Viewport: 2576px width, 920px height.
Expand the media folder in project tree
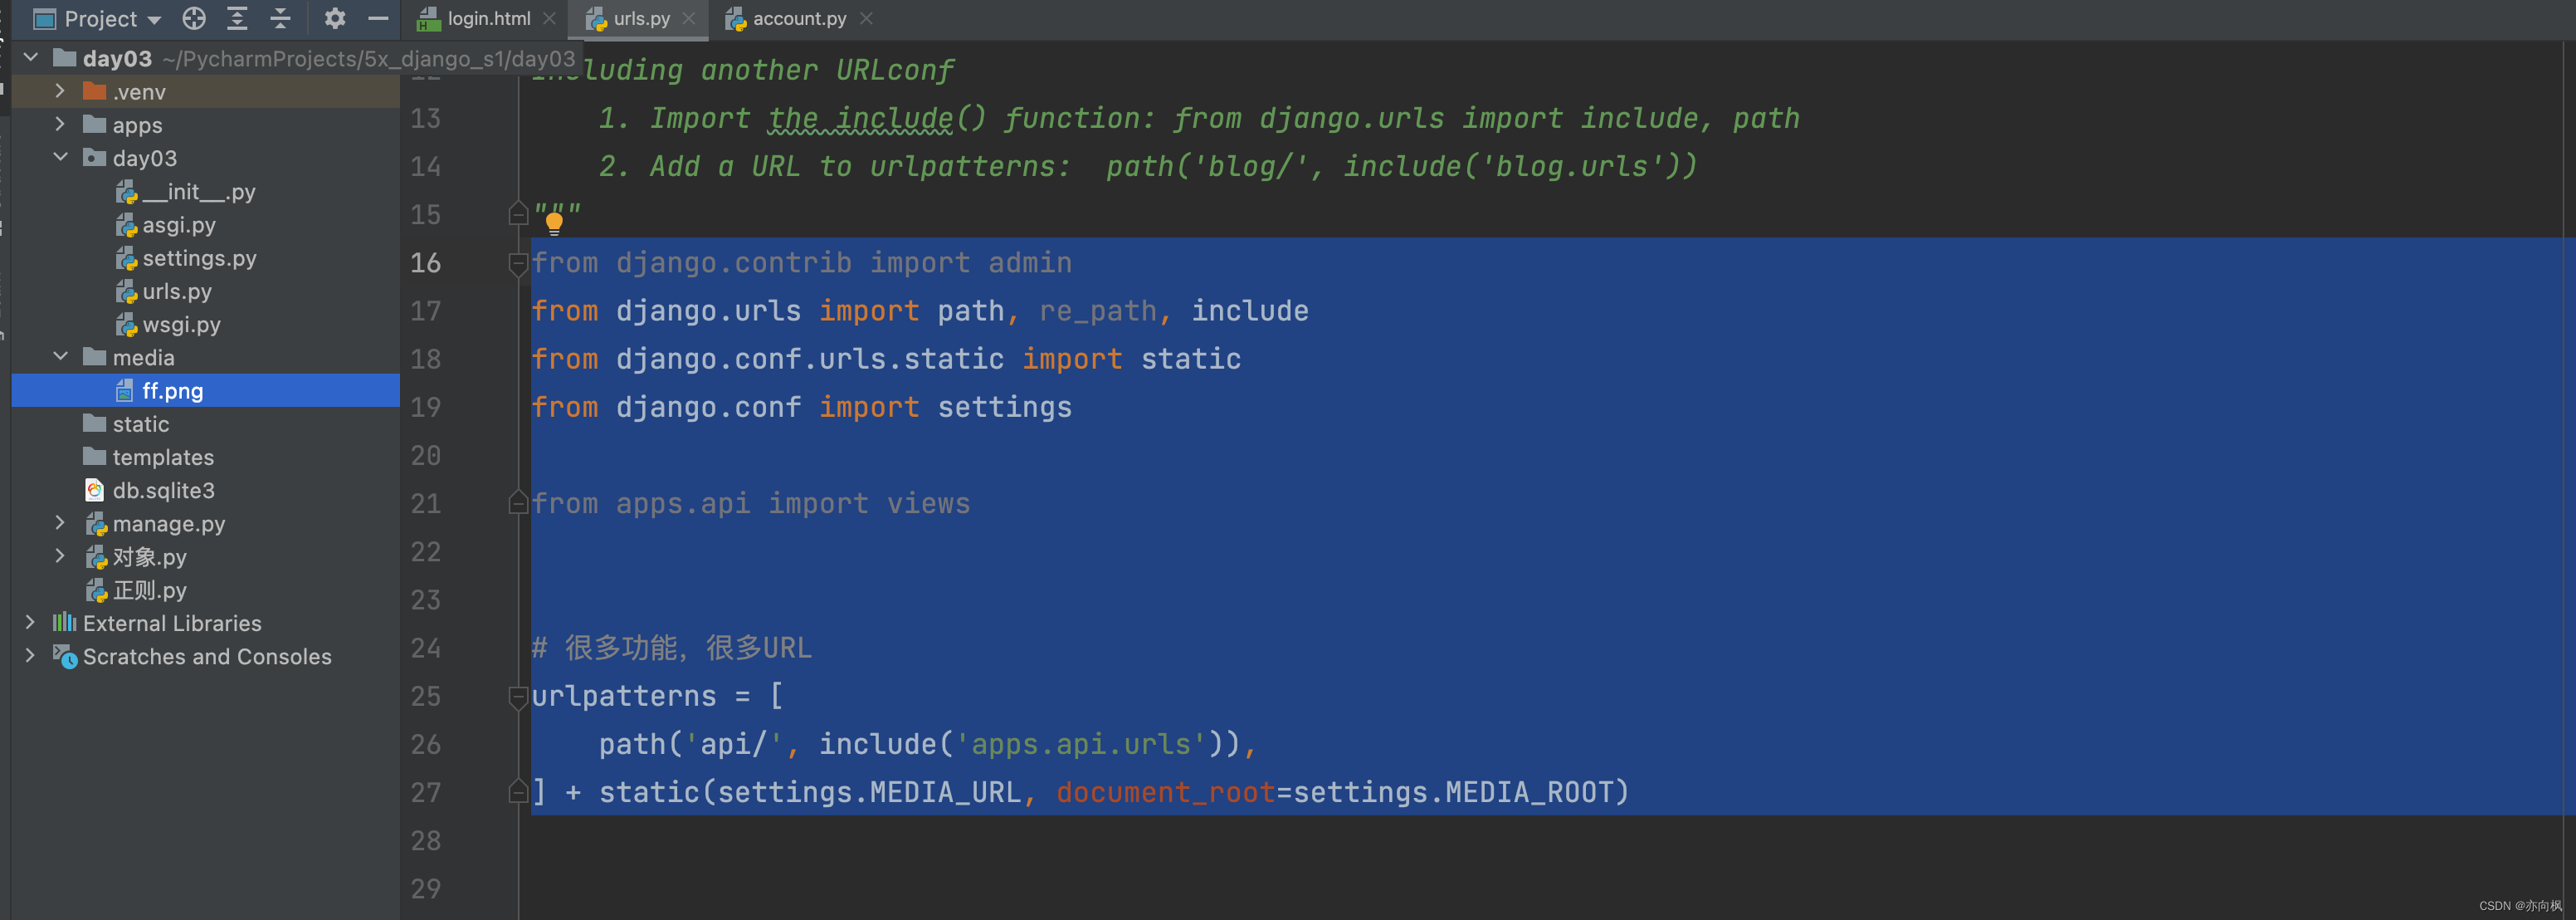[x=57, y=360]
